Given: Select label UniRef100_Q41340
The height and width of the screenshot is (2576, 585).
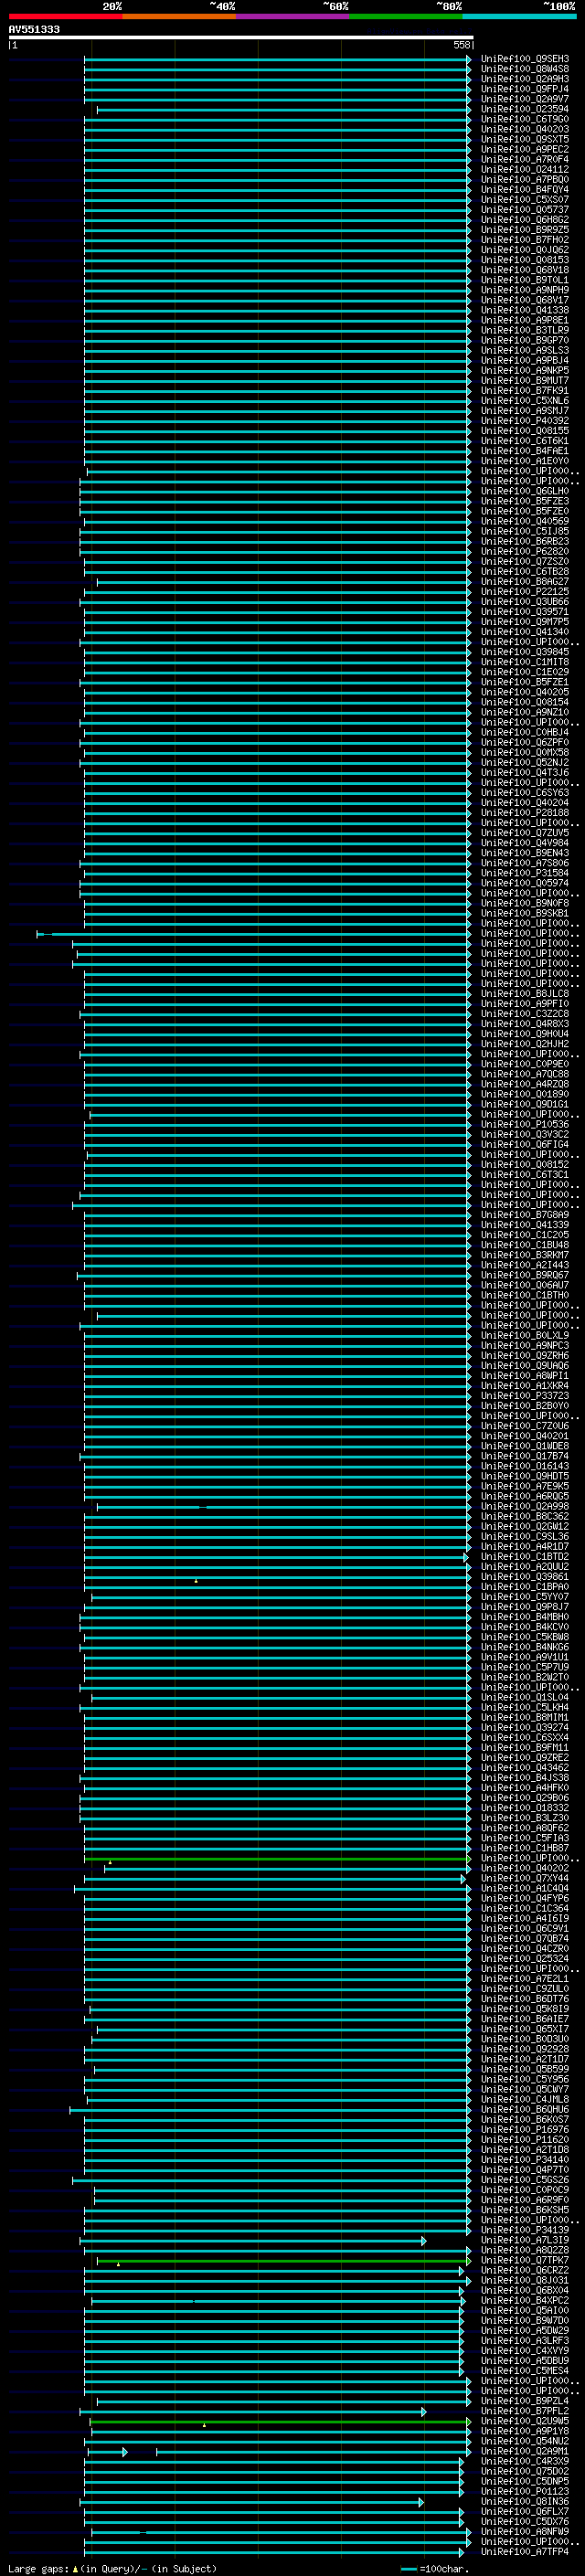Looking at the screenshot, I should point(525,632).
